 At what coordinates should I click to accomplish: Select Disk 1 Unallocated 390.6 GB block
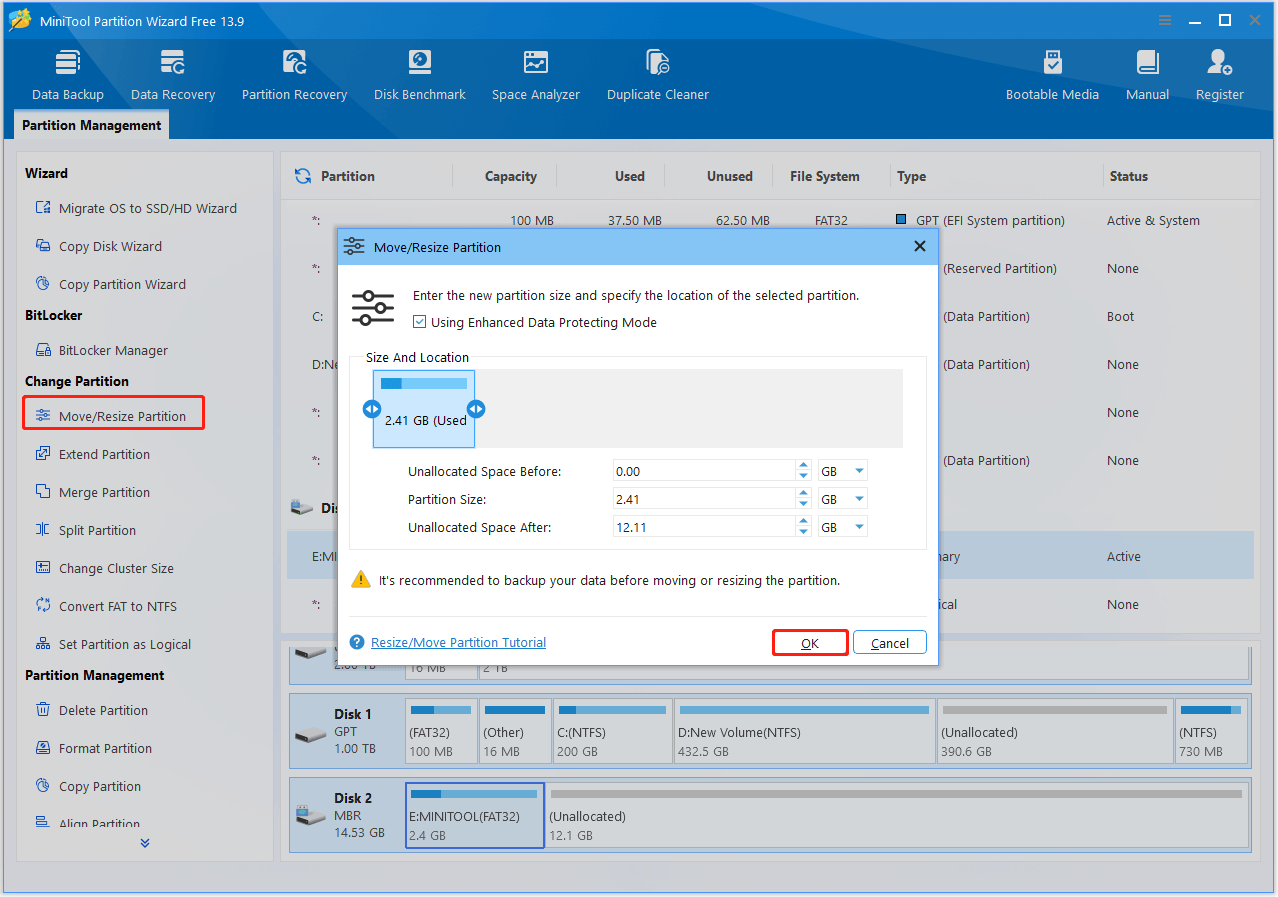(x=1055, y=732)
